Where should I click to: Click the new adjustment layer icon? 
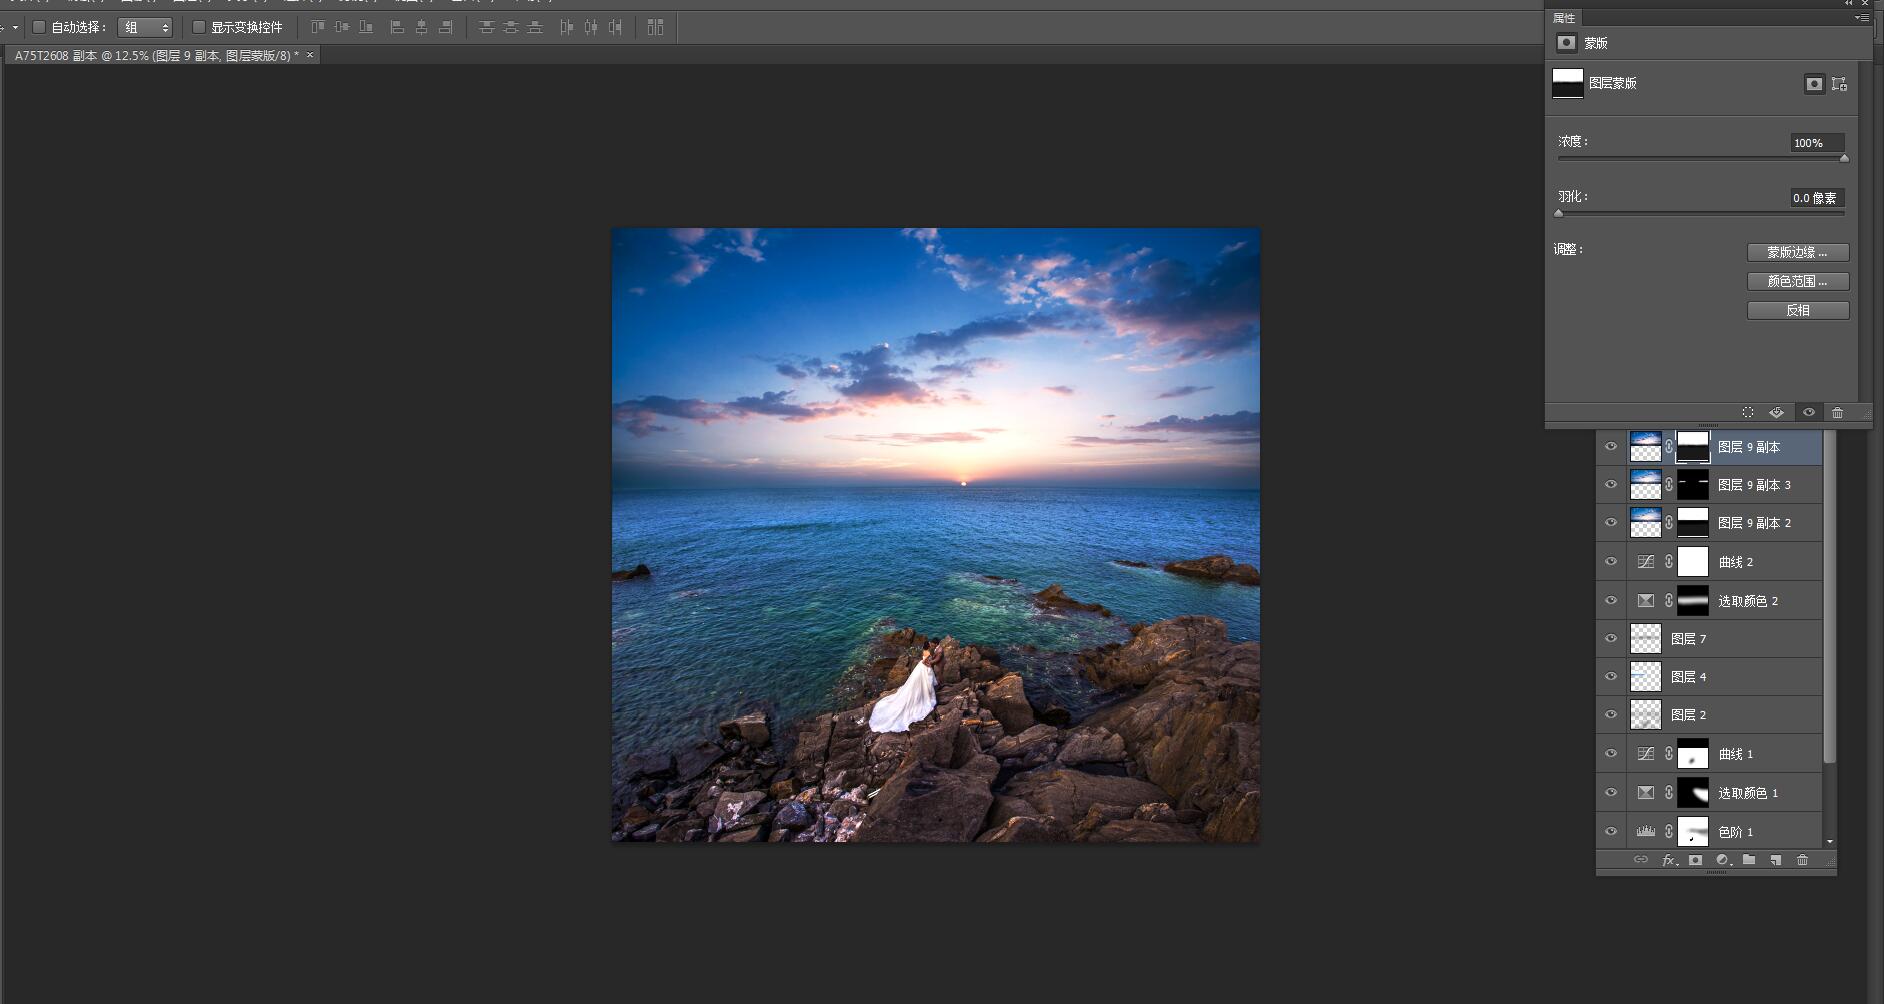coord(1722,860)
